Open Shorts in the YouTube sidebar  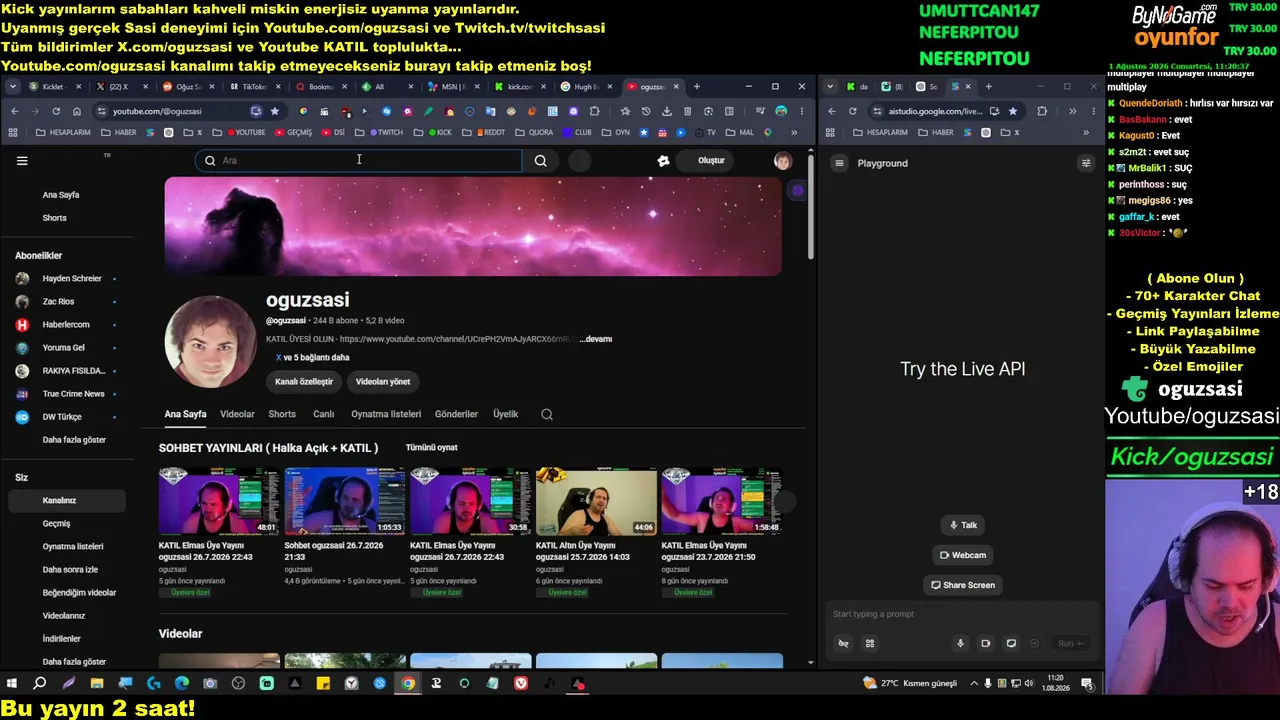[55, 218]
